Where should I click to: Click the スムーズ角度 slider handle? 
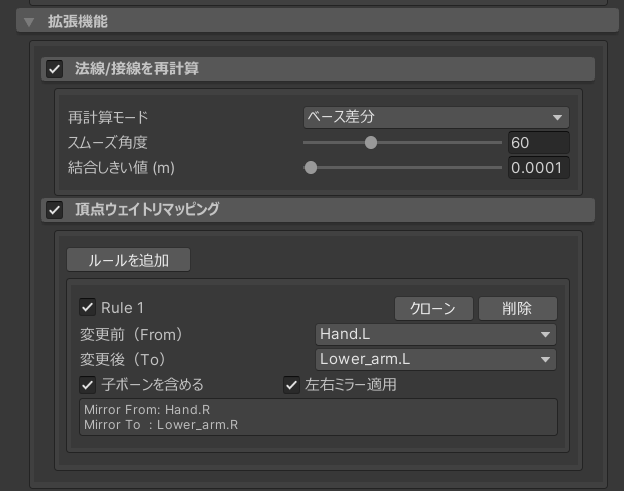(x=371, y=143)
